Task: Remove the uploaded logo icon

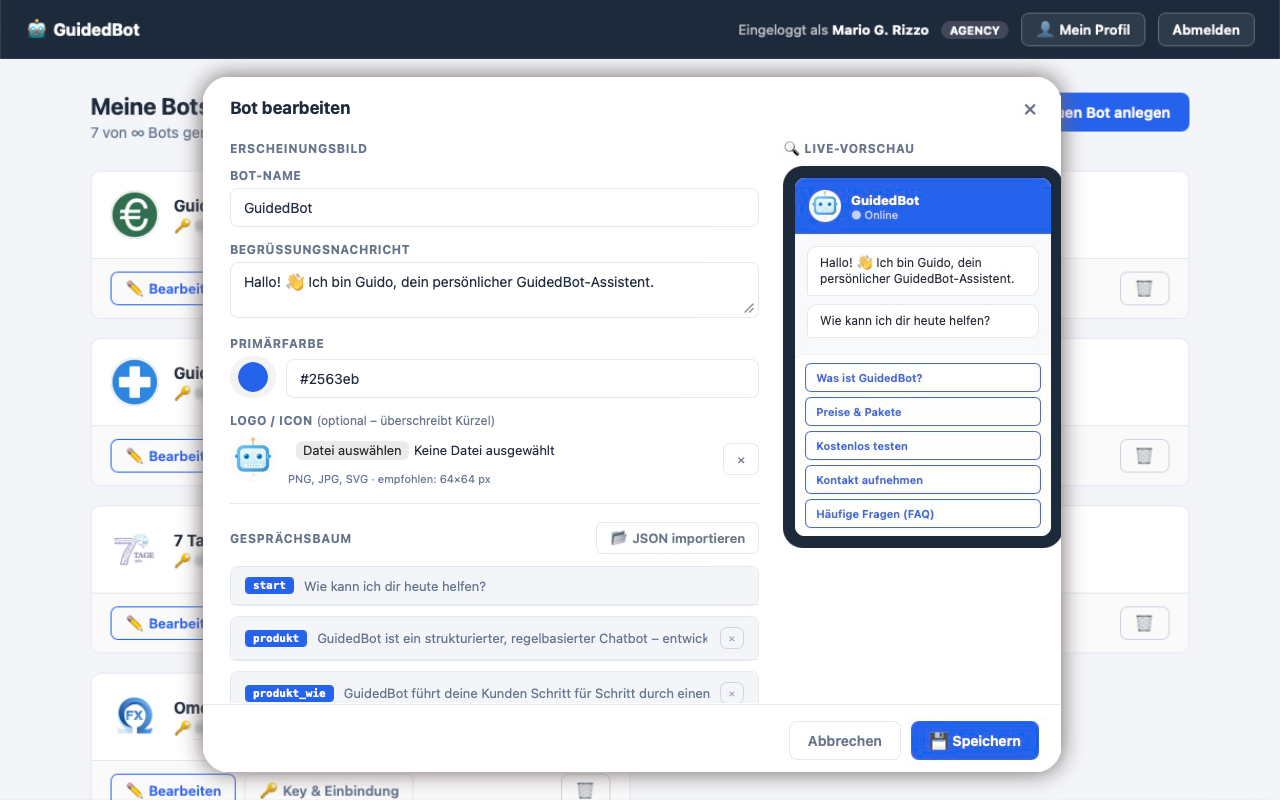Action: click(741, 460)
